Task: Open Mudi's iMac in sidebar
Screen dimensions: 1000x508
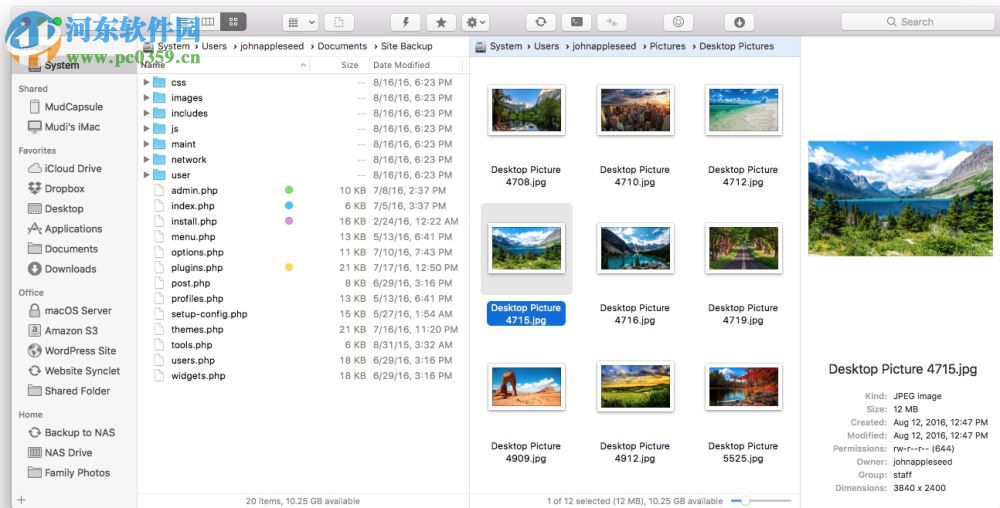Action: 64,127
